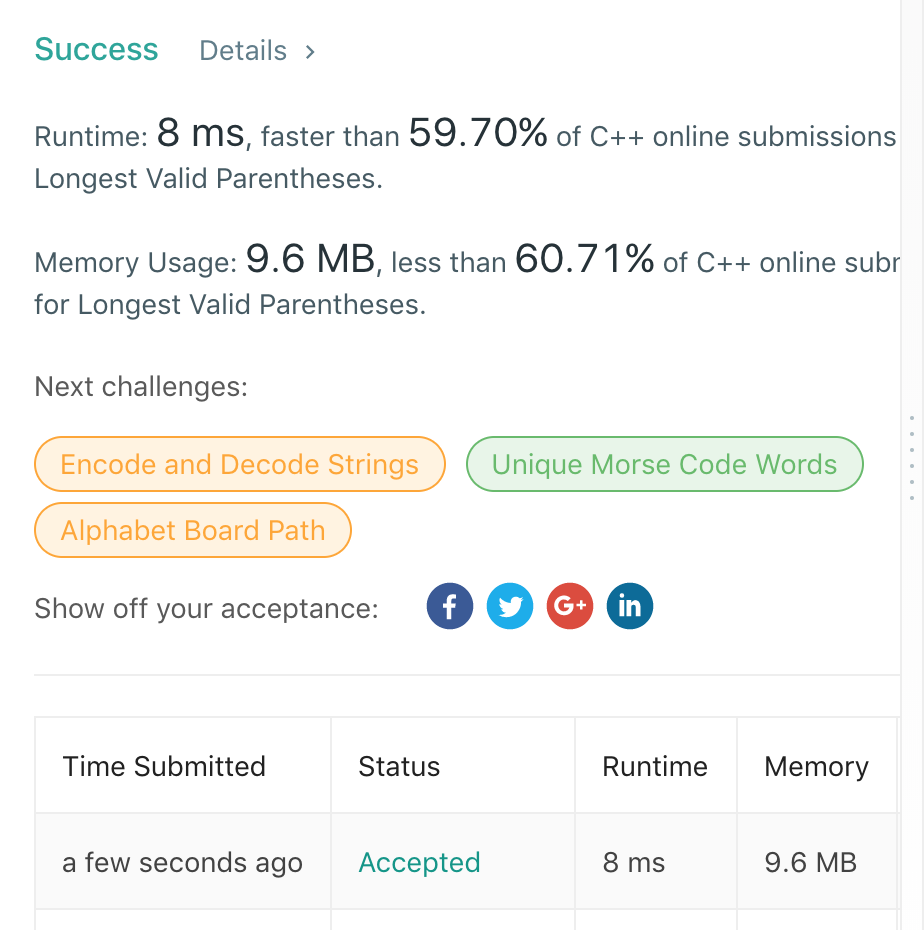Select the Alphabet Board Path challenge

pos(193,530)
